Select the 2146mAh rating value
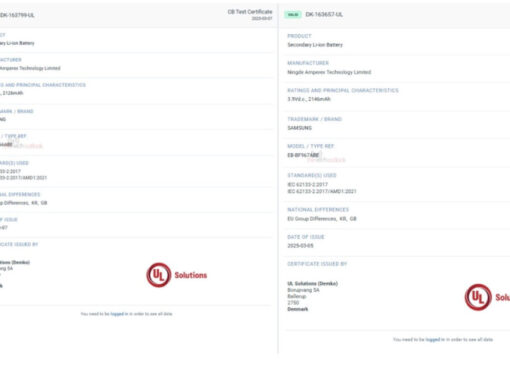 click(319, 99)
